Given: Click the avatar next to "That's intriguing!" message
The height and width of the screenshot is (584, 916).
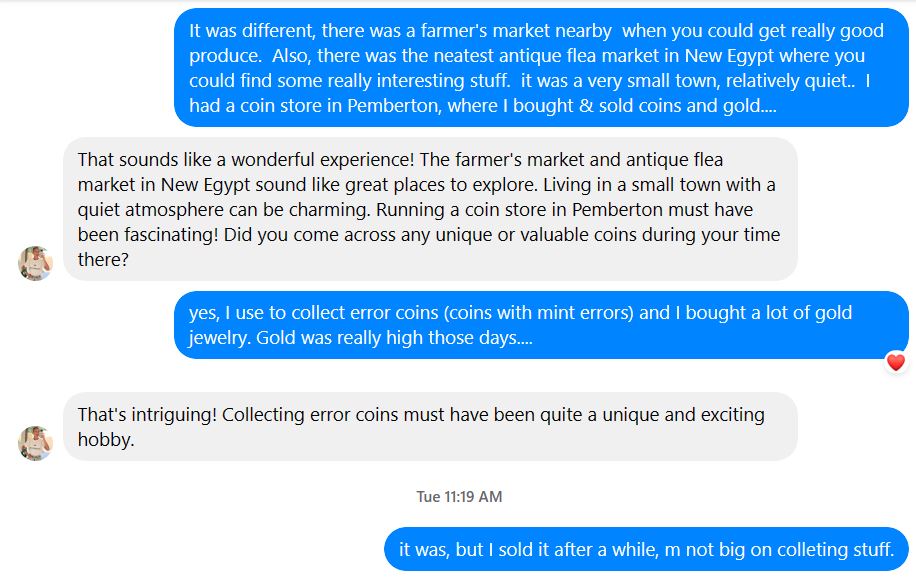Looking at the screenshot, I should (x=35, y=443).
